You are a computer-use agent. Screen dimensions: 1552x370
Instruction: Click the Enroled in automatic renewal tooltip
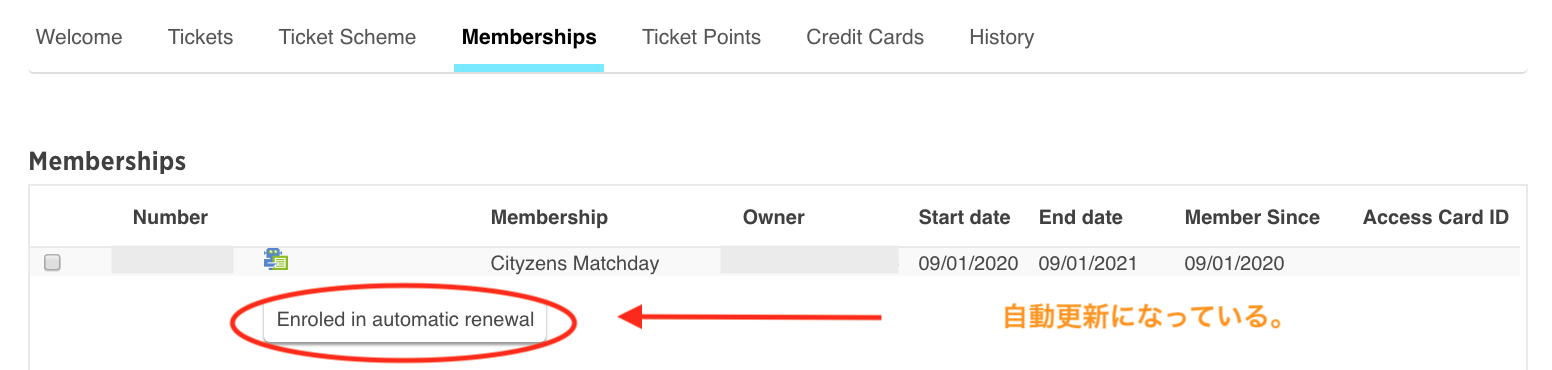405,321
